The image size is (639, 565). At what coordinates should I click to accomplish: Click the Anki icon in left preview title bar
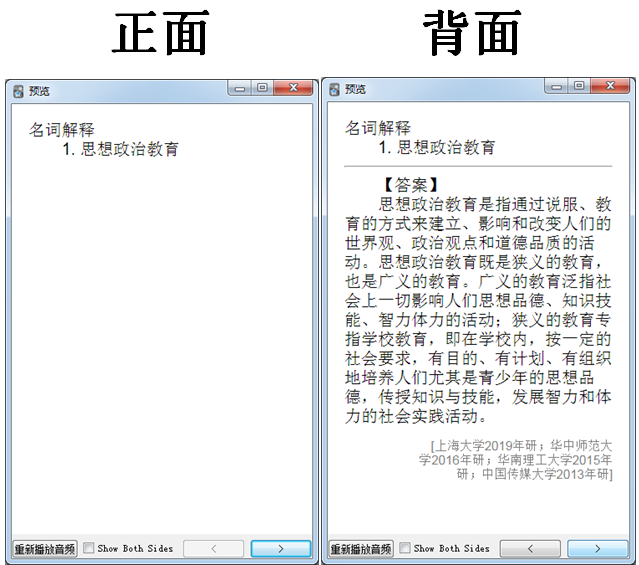(18, 91)
